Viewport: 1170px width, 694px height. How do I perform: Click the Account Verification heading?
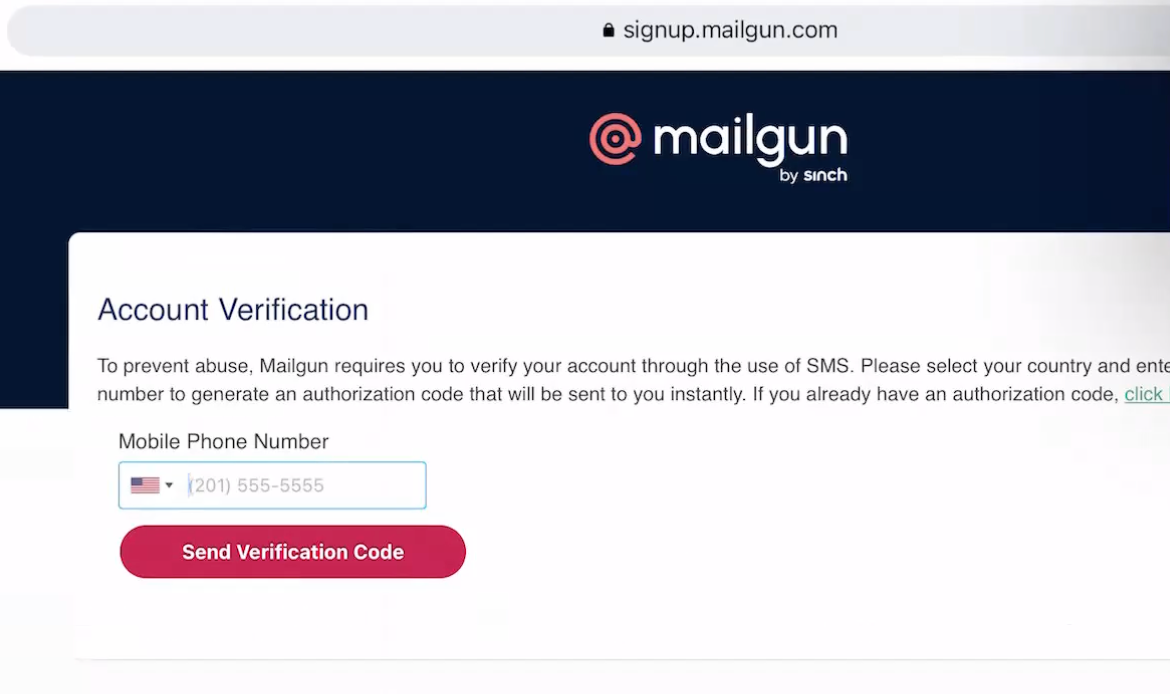(232, 310)
